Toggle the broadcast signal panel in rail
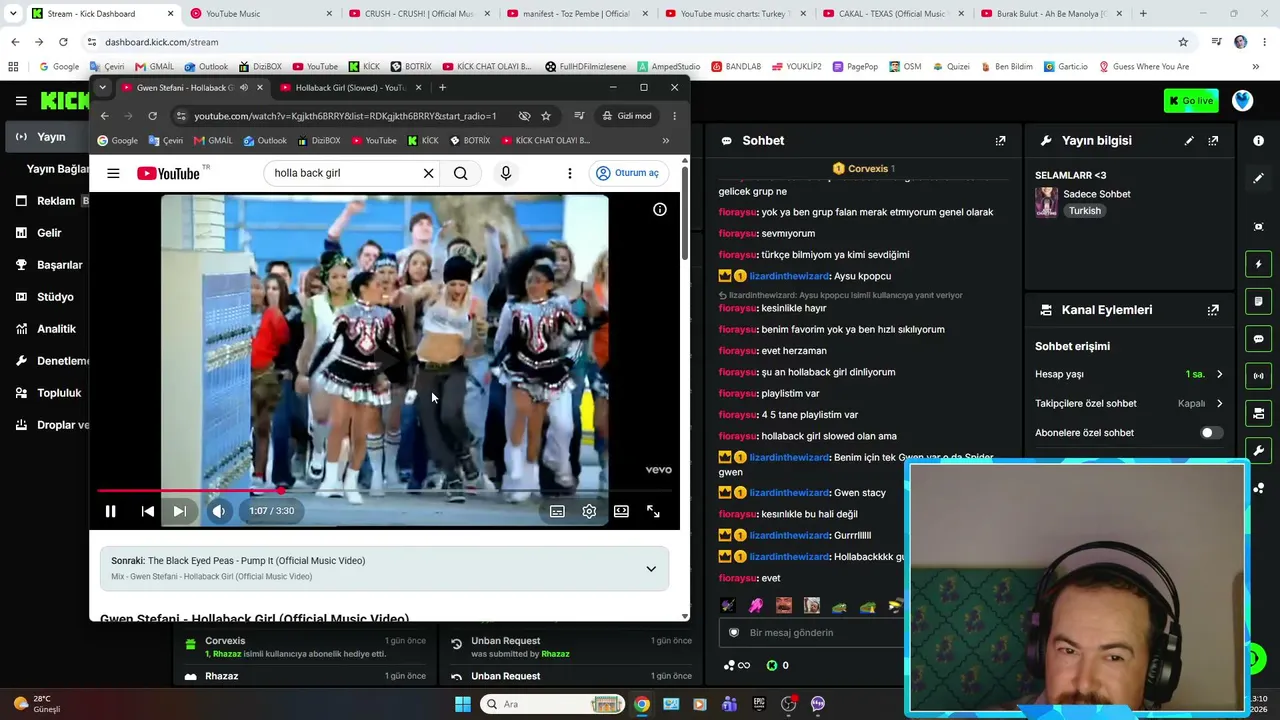Screen dimensions: 1280x720 click(x=1259, y=376)
